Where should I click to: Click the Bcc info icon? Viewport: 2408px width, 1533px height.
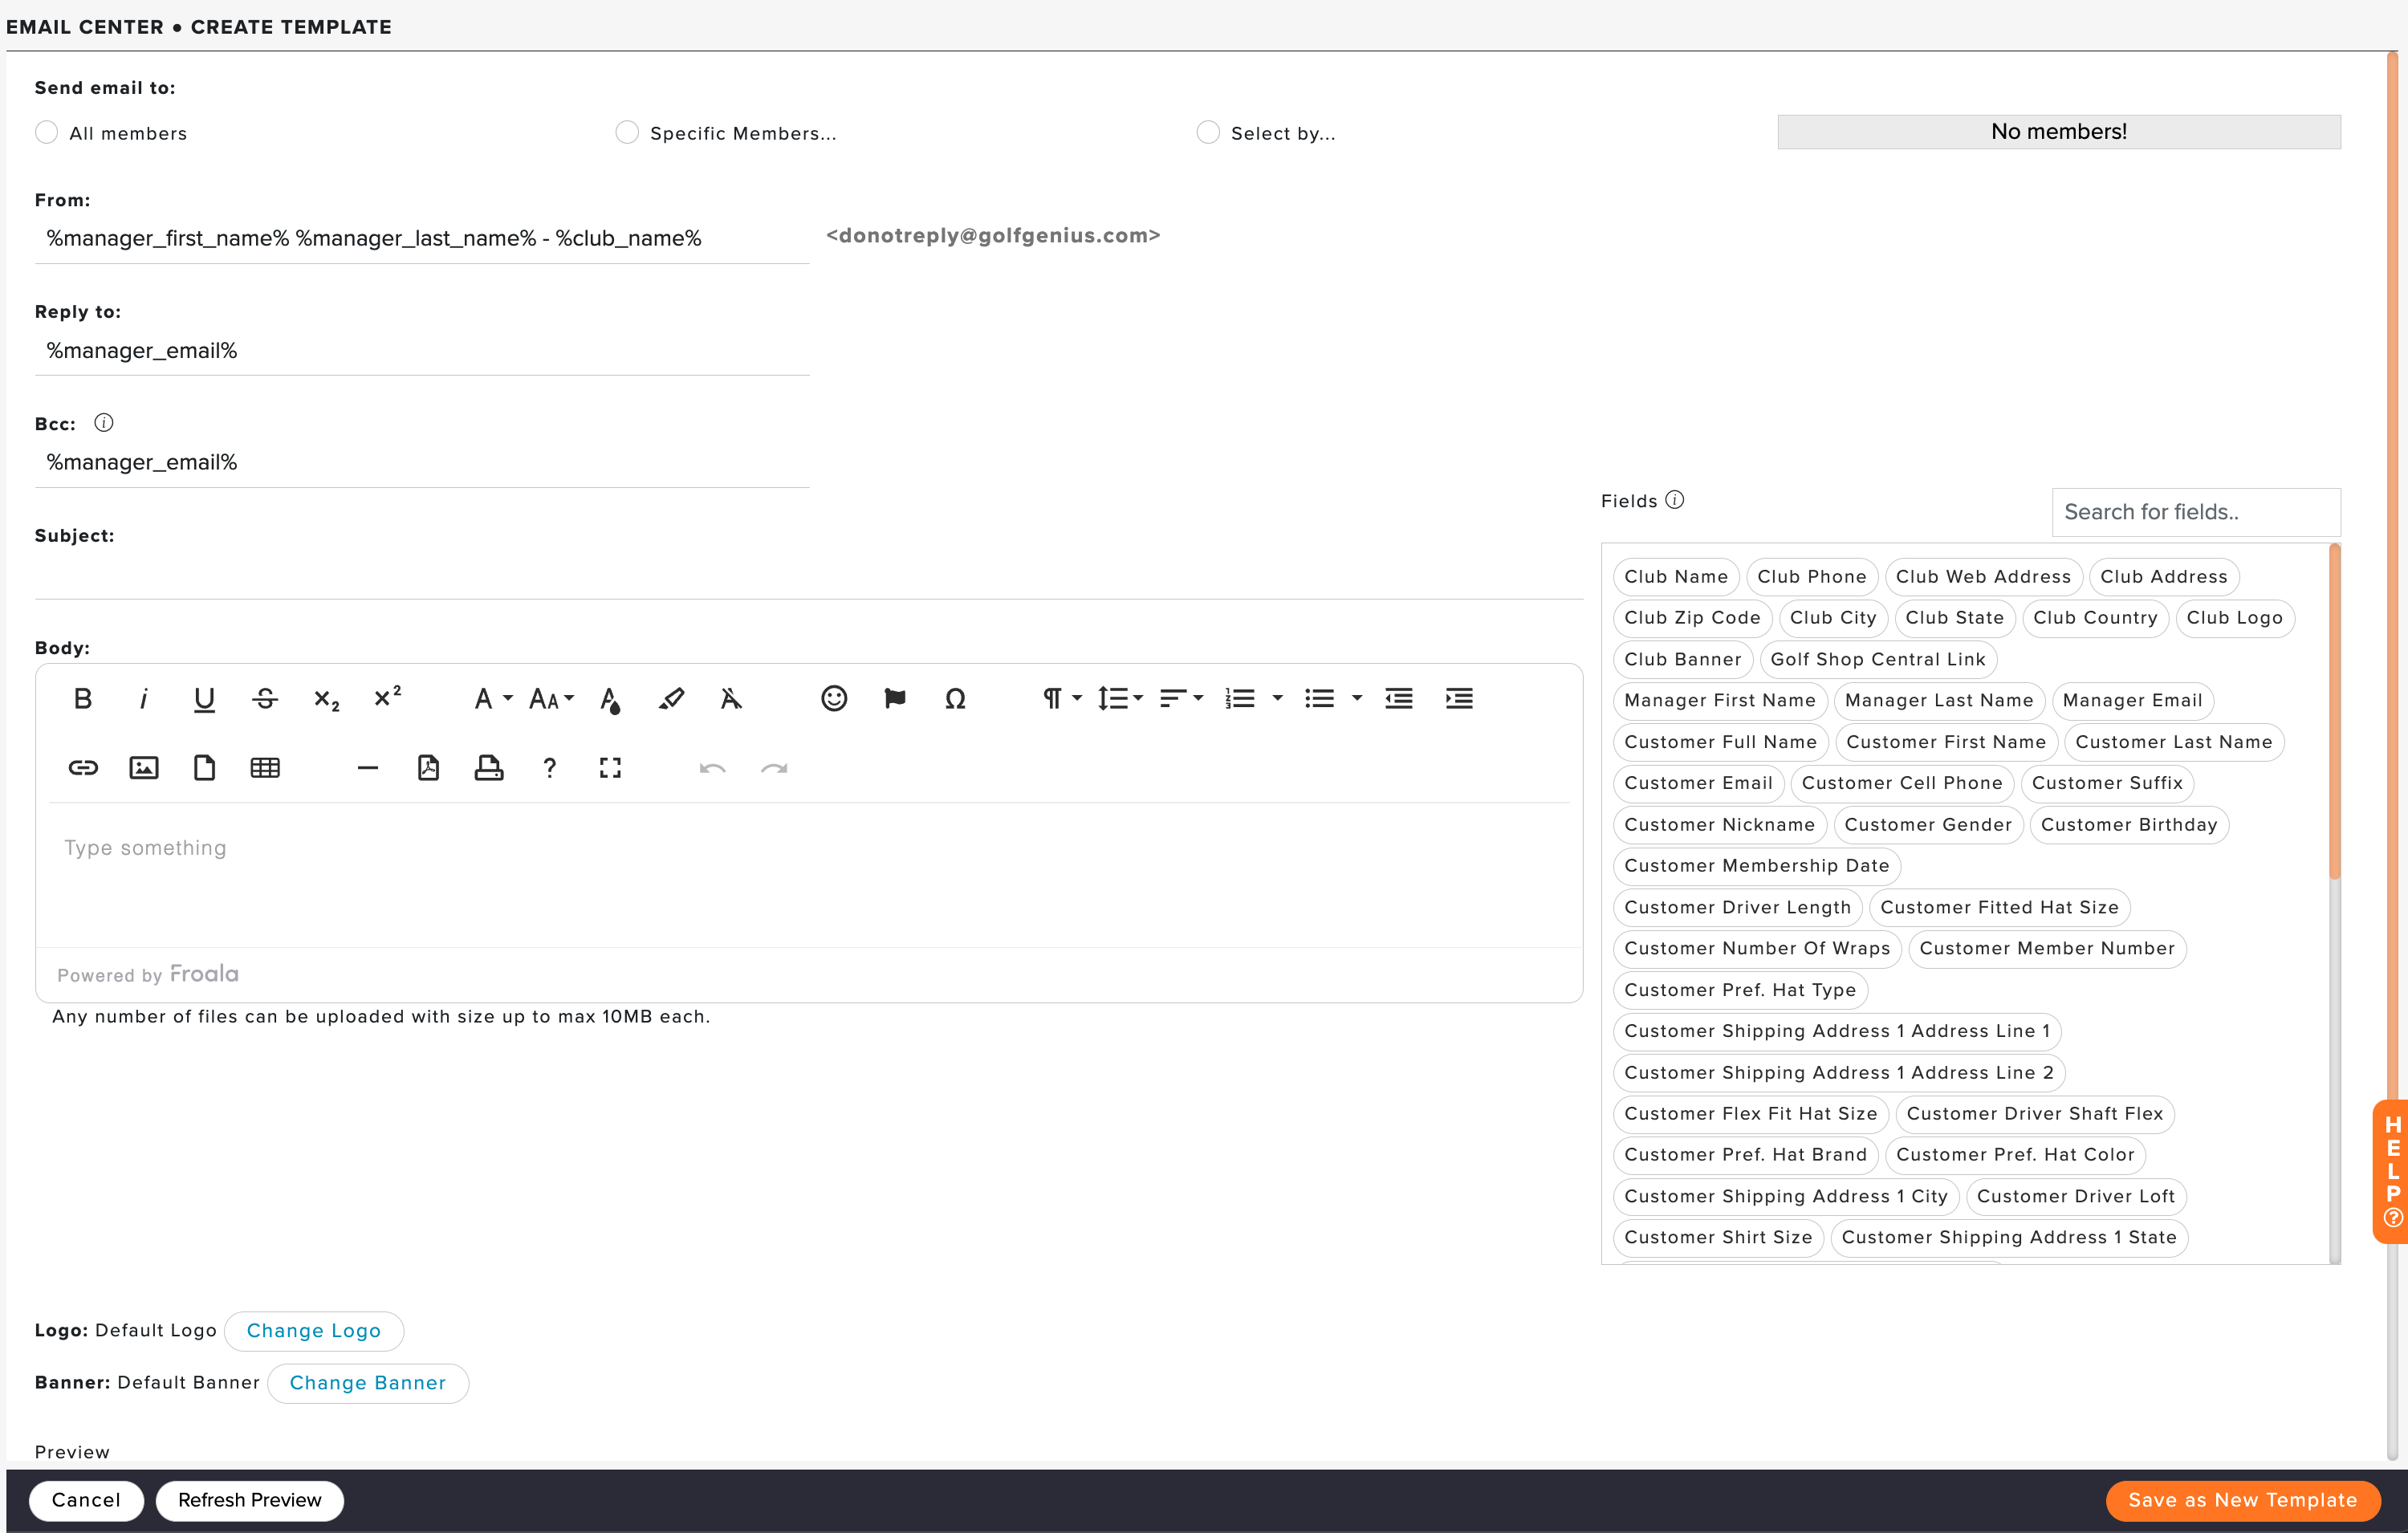click(x=104, y=423)
